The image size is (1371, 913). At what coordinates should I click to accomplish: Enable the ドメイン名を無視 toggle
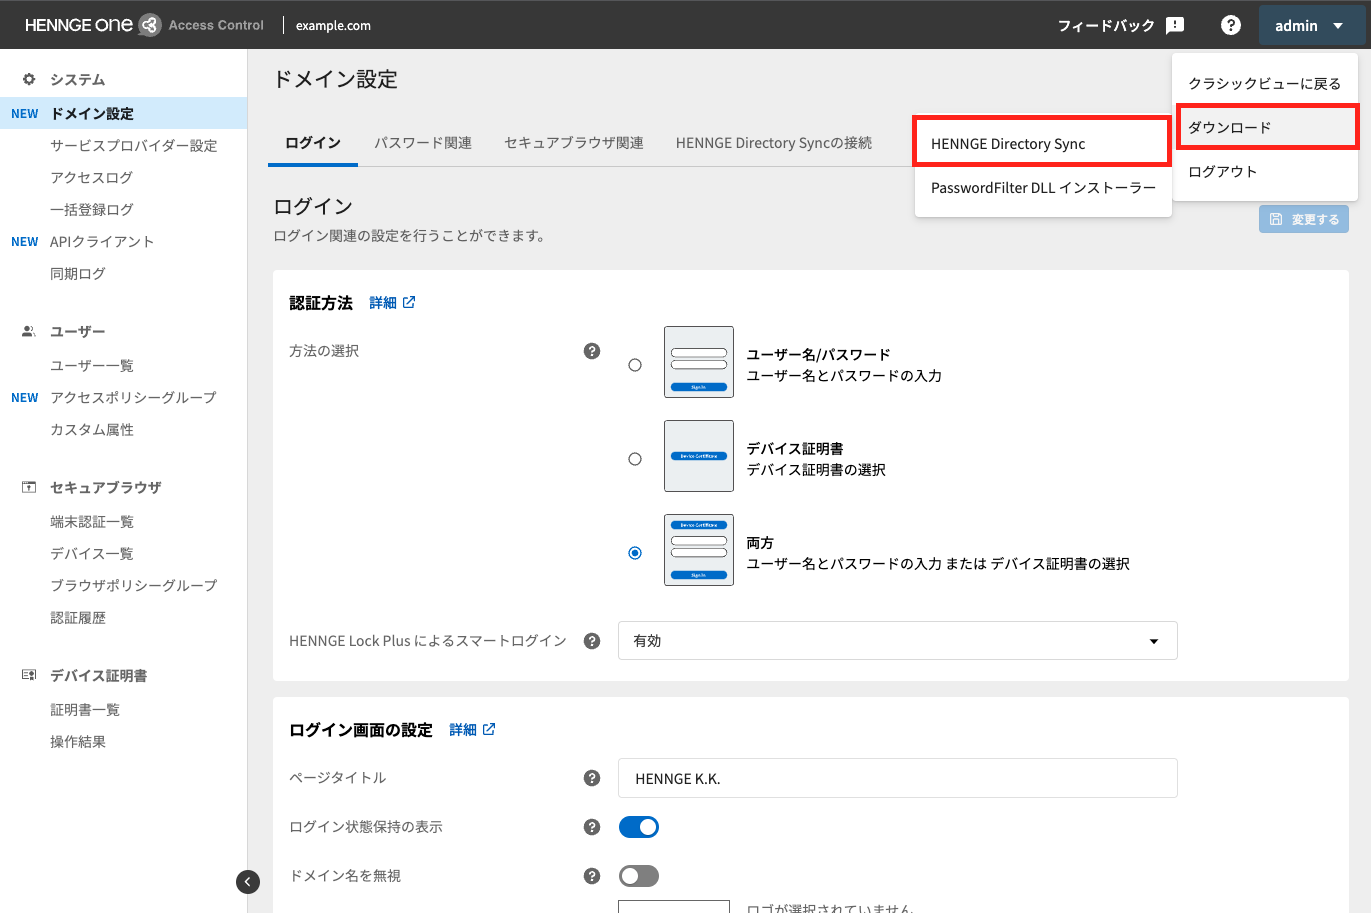[x=639, y=876]
